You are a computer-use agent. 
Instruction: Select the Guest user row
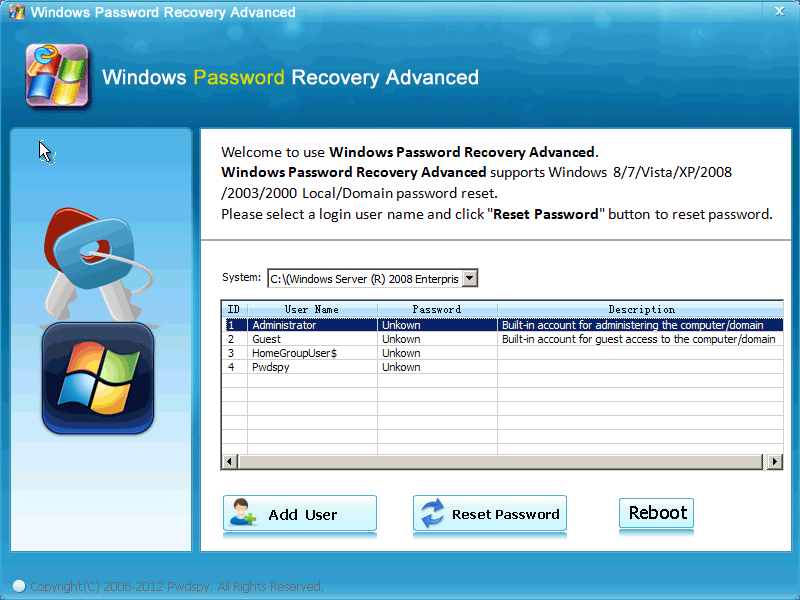(503, 339)
